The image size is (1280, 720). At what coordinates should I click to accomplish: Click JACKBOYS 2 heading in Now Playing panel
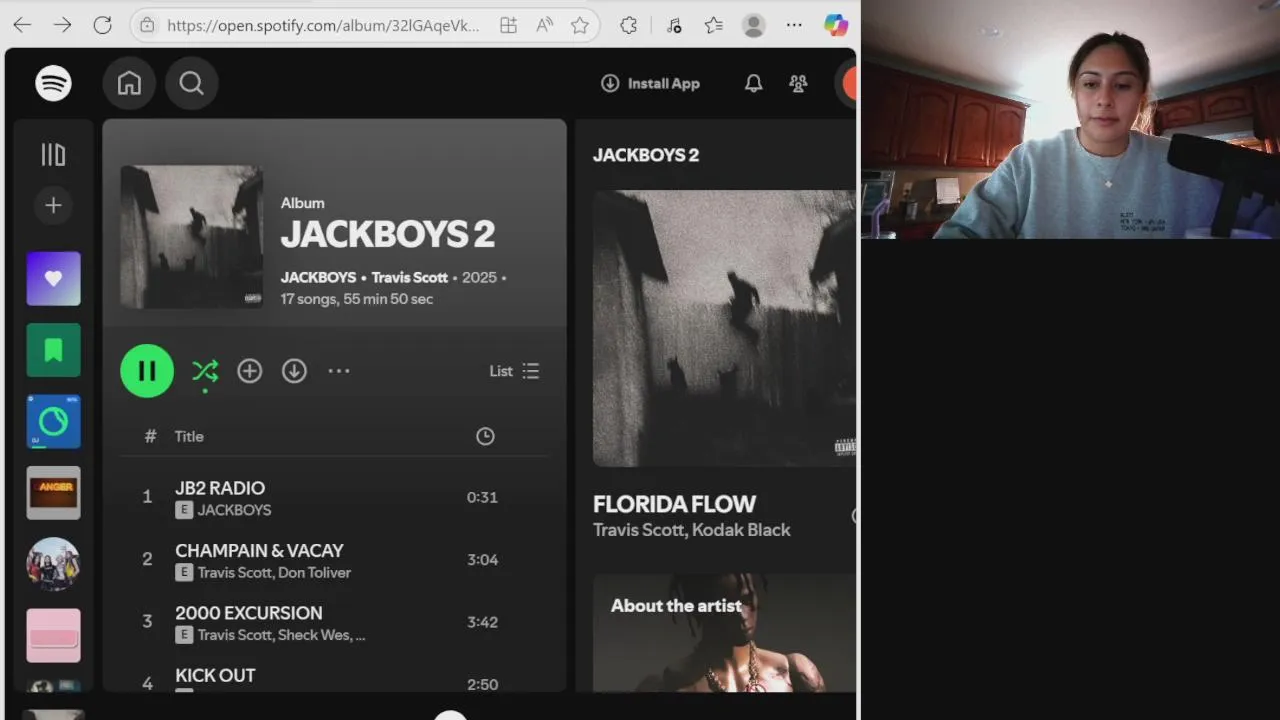(x=646, y=155)
